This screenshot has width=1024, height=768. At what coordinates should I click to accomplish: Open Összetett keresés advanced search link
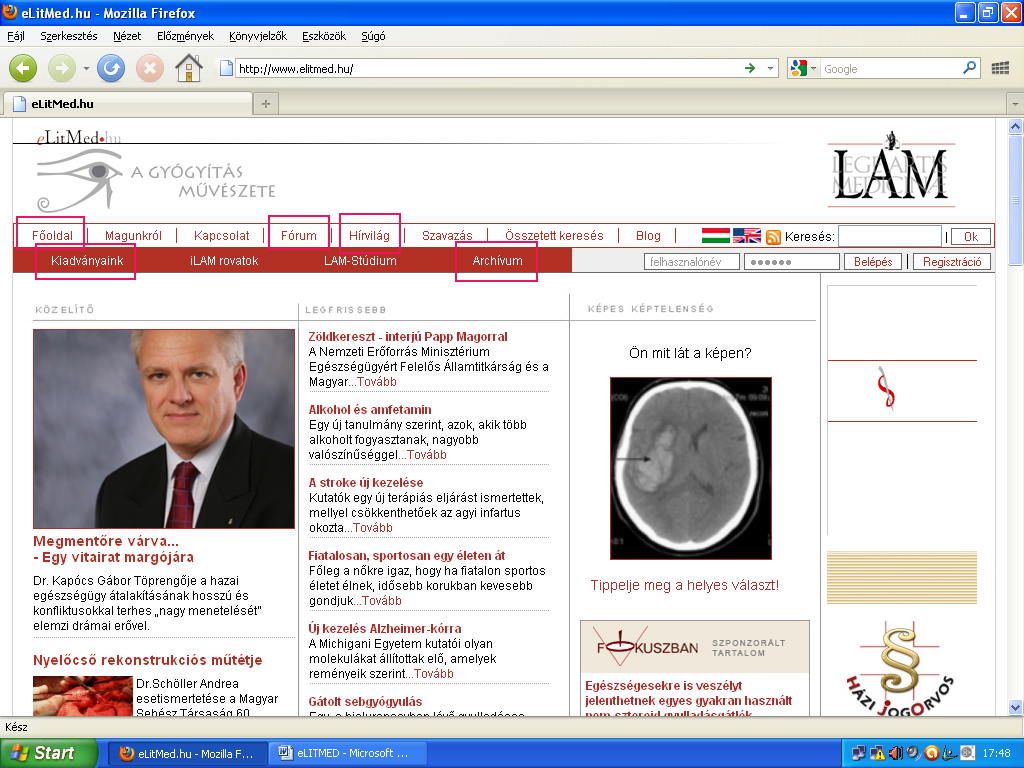pyautogui.click(x=554, y=236)
